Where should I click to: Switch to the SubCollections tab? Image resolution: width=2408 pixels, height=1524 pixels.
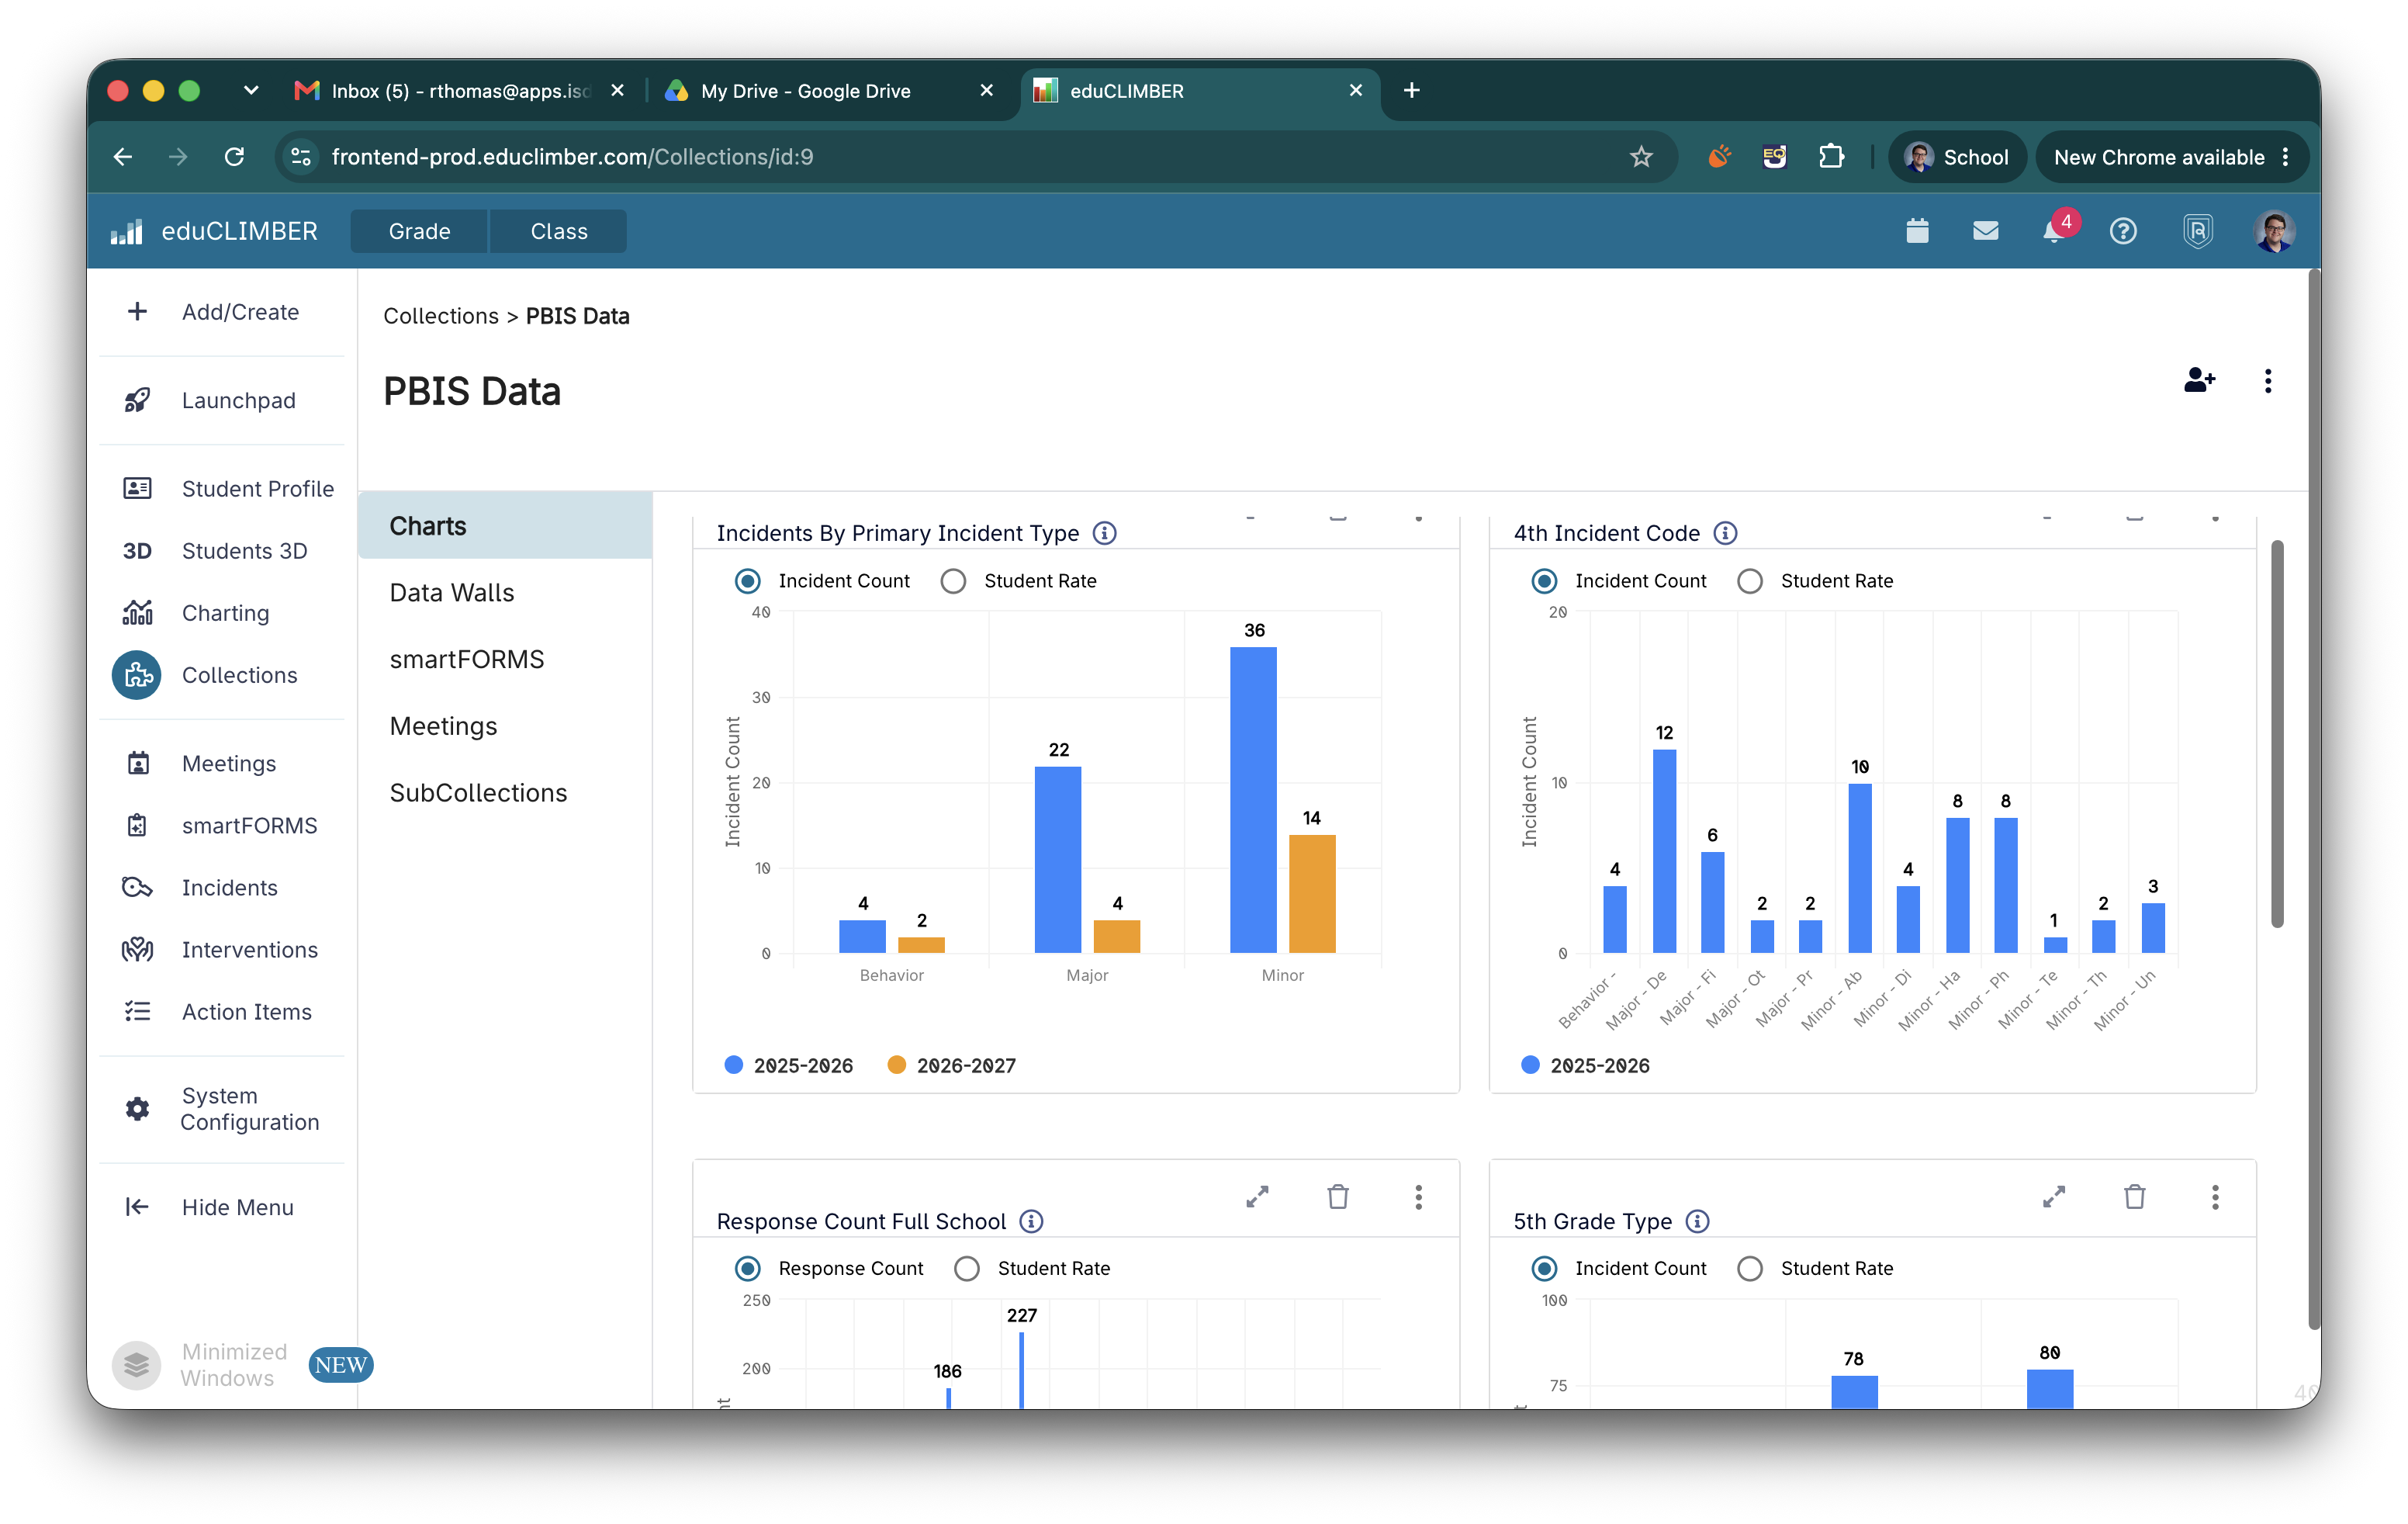tap(505, 792)
